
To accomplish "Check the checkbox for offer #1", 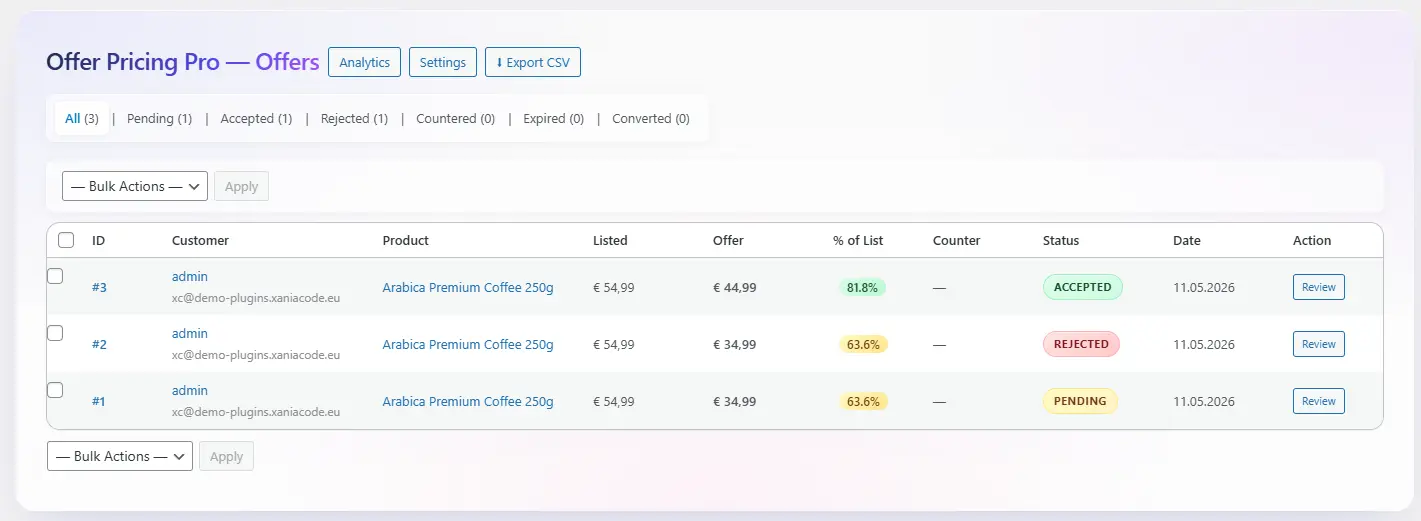I will 56,390.
